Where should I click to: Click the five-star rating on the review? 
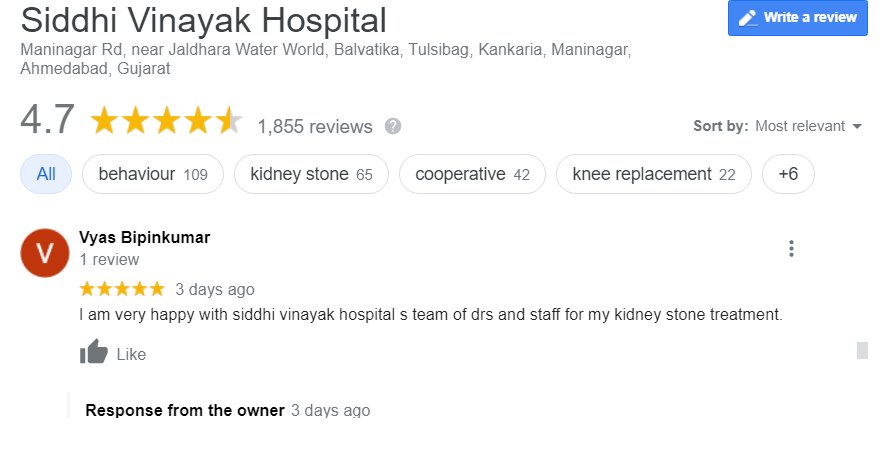(122, 289)
